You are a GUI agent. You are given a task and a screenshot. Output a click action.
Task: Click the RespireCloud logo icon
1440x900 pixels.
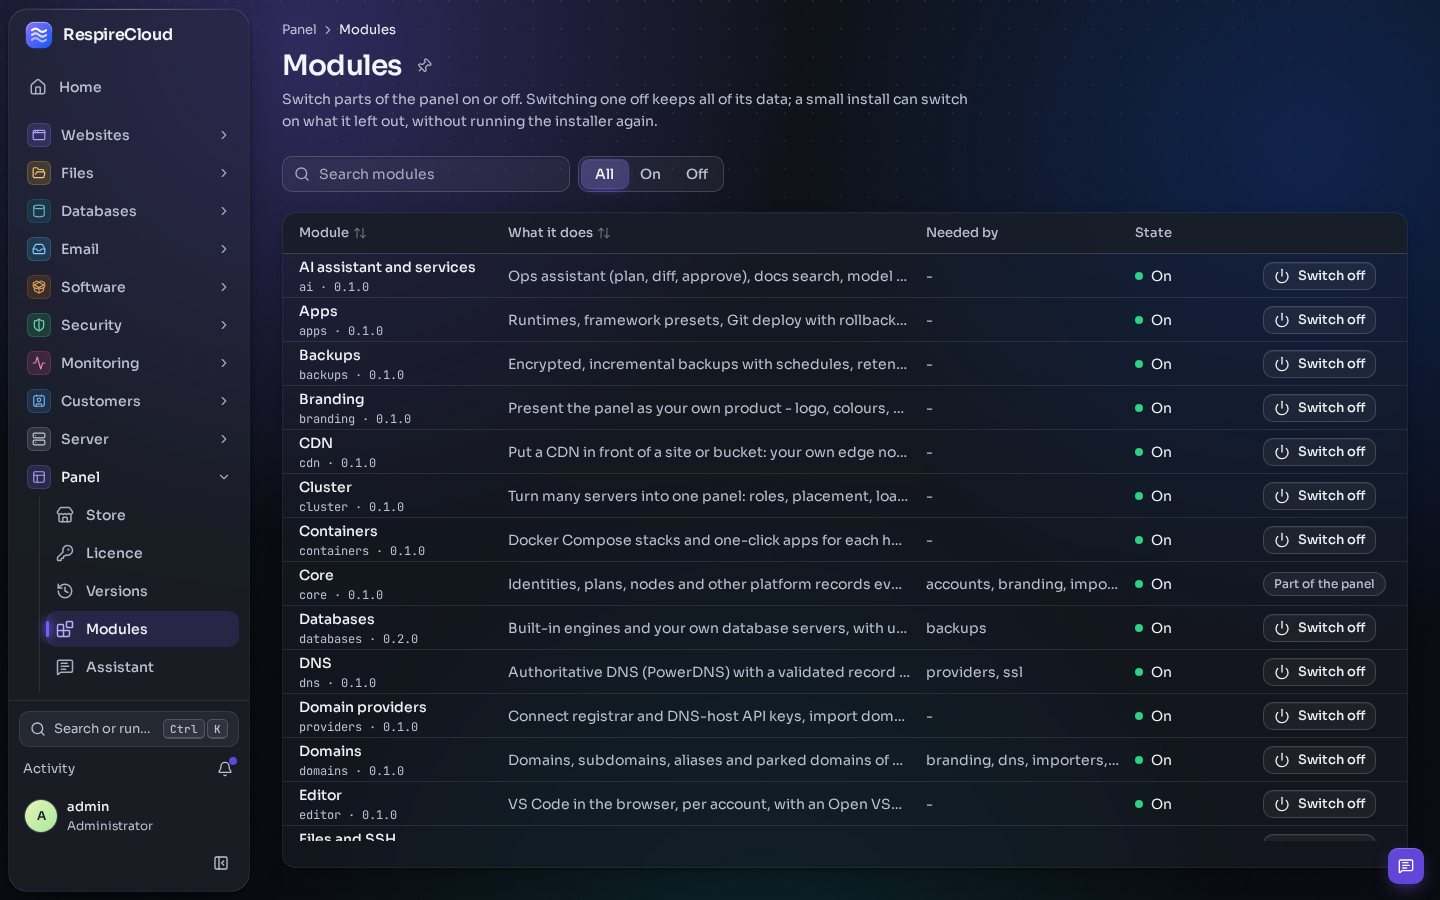(39, 35)
